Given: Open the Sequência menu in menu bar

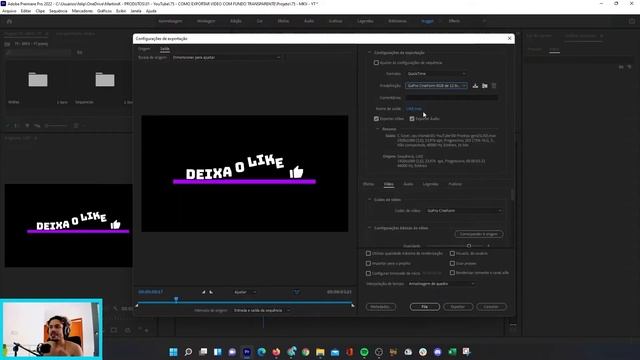Looking at the screenshot, I should [x=58, y=11].
